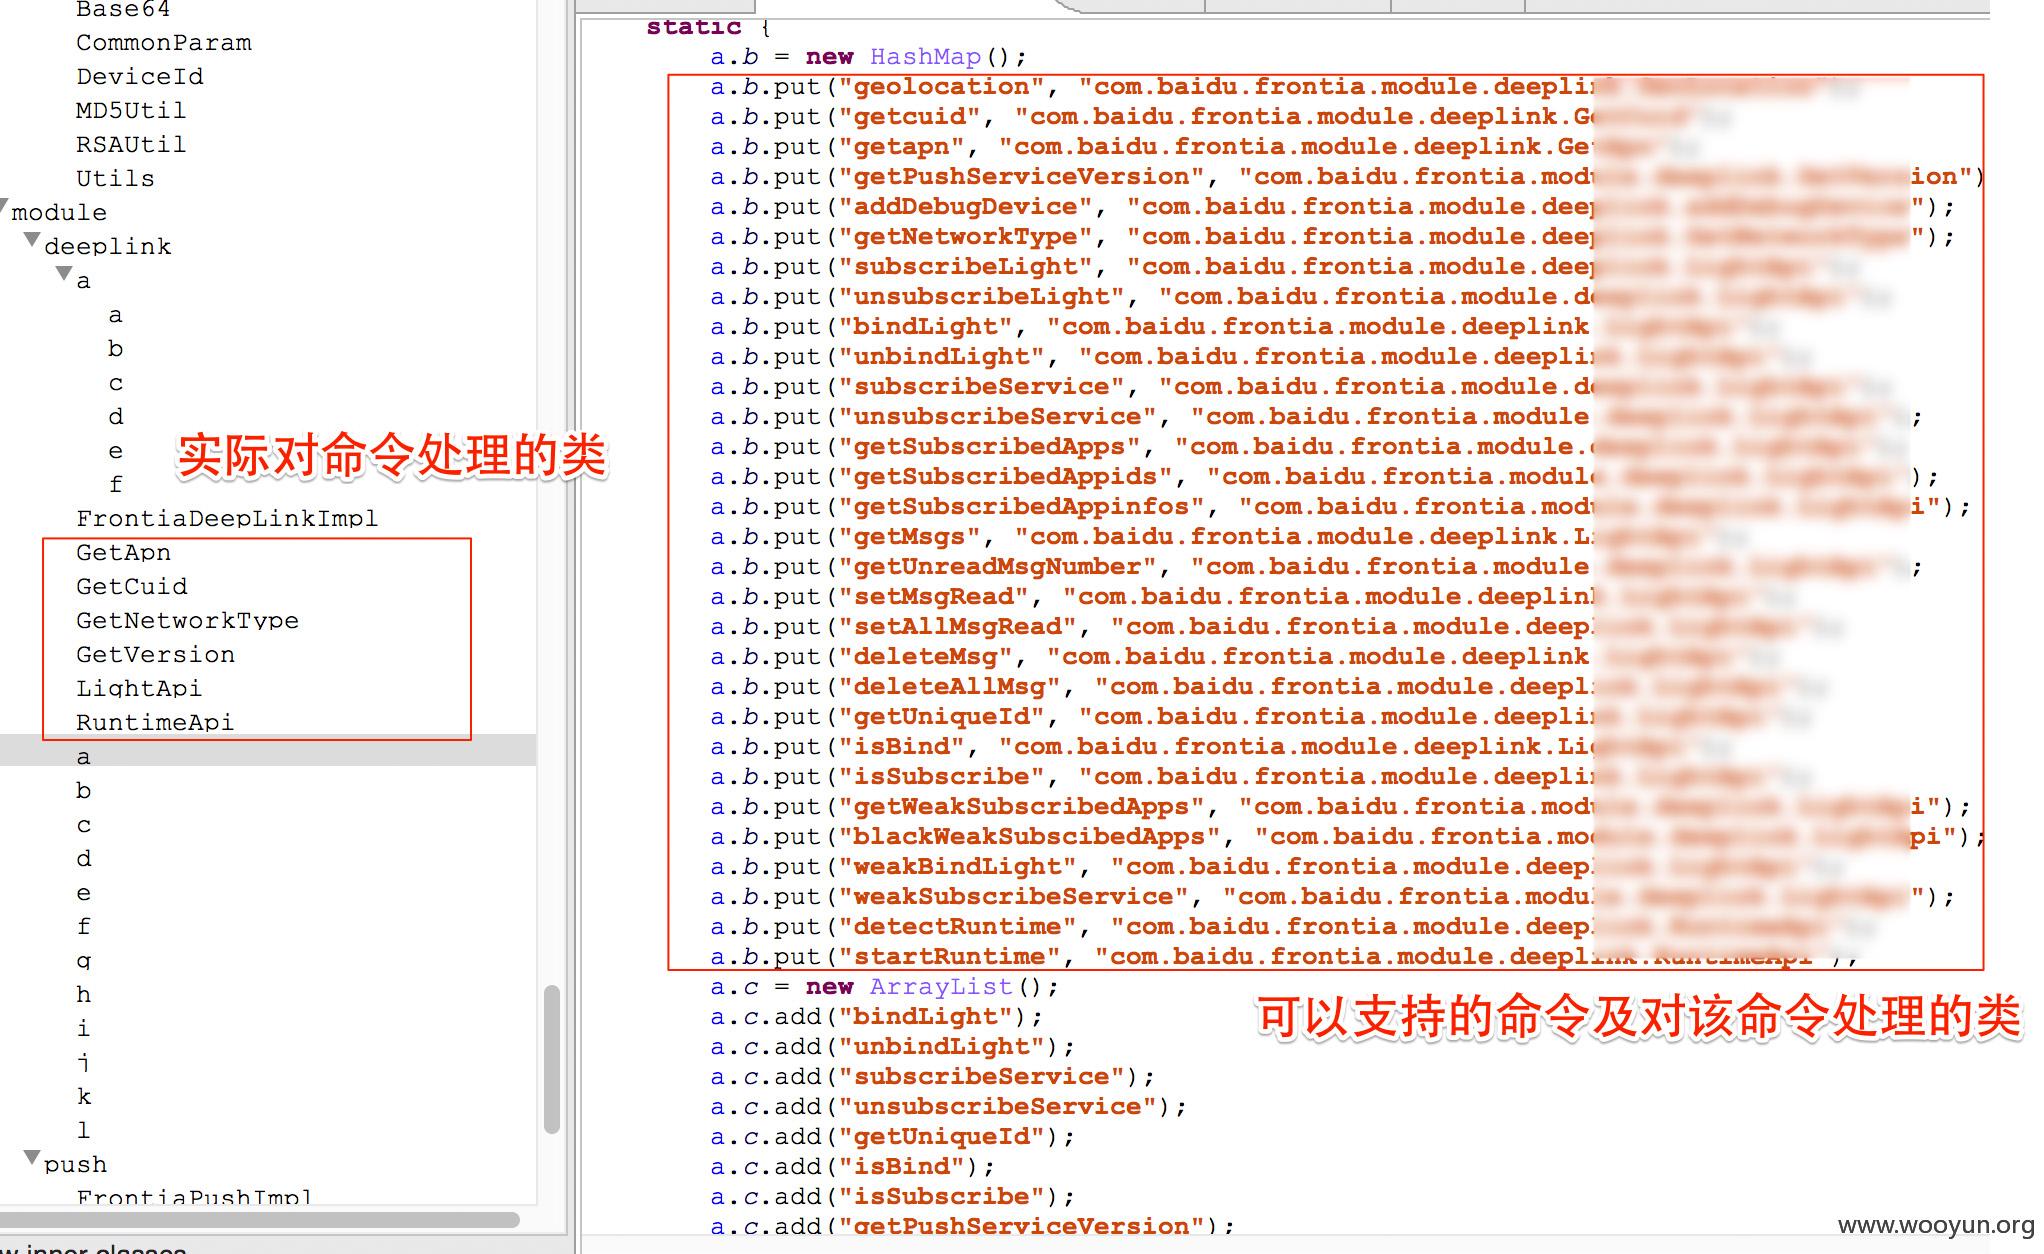Click the a.c.add("isBind") code line
The image size is (2044, 1254).
point(852,1167)
